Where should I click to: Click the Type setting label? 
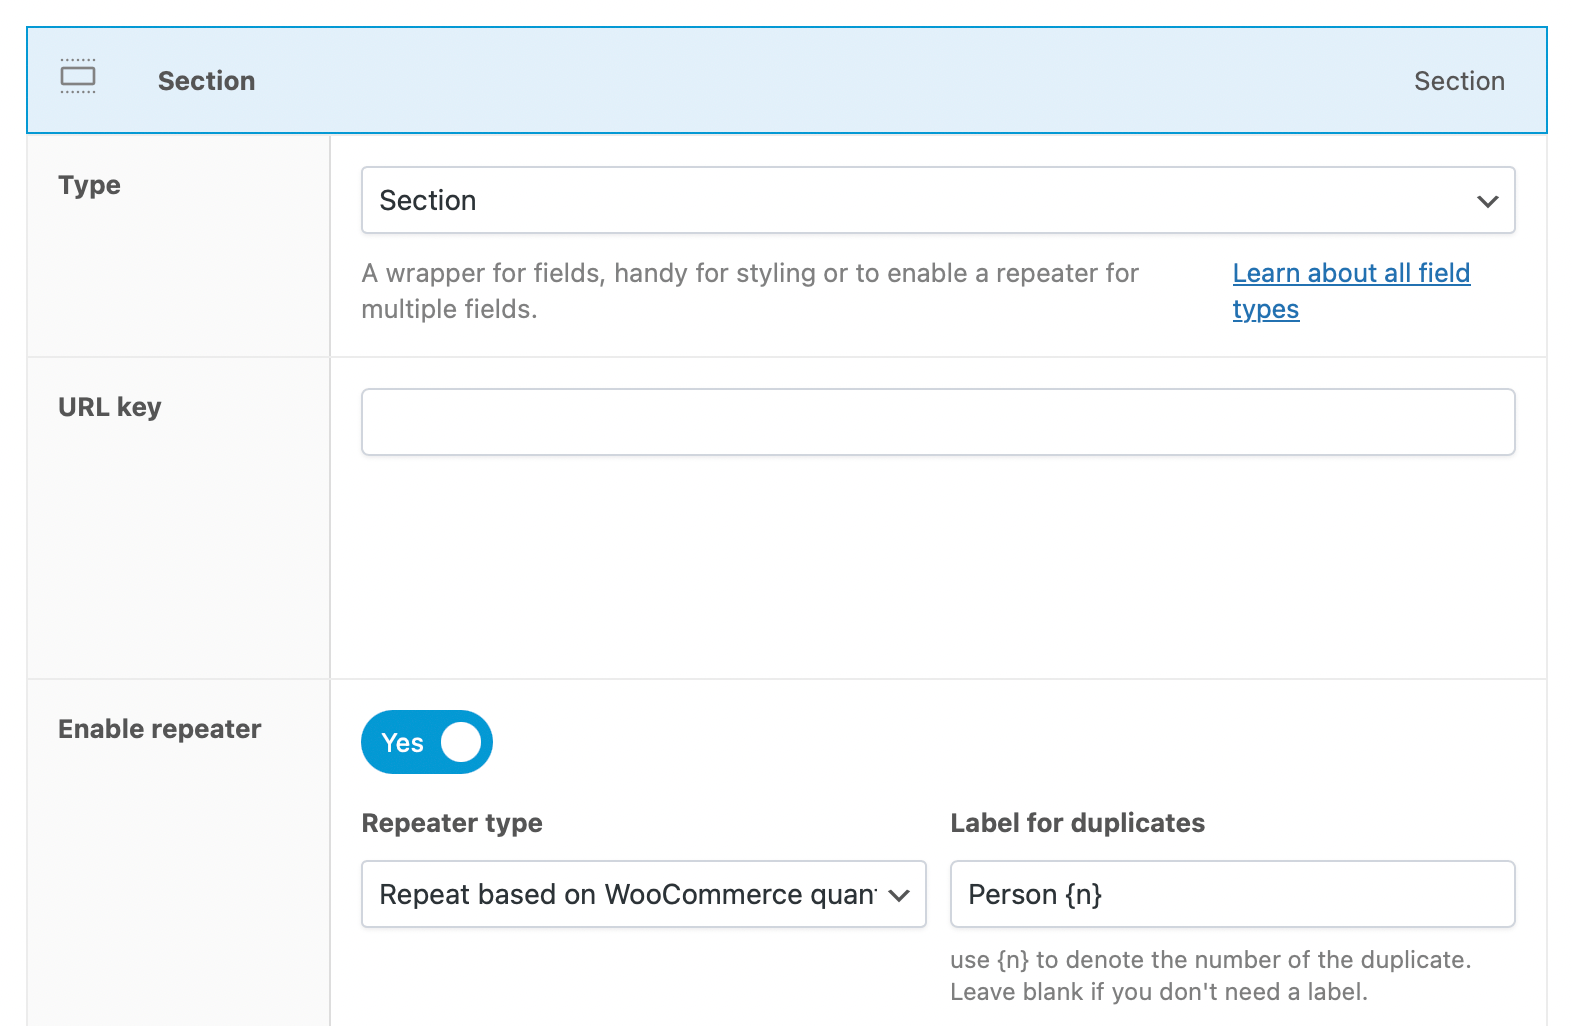coord(89,185)
